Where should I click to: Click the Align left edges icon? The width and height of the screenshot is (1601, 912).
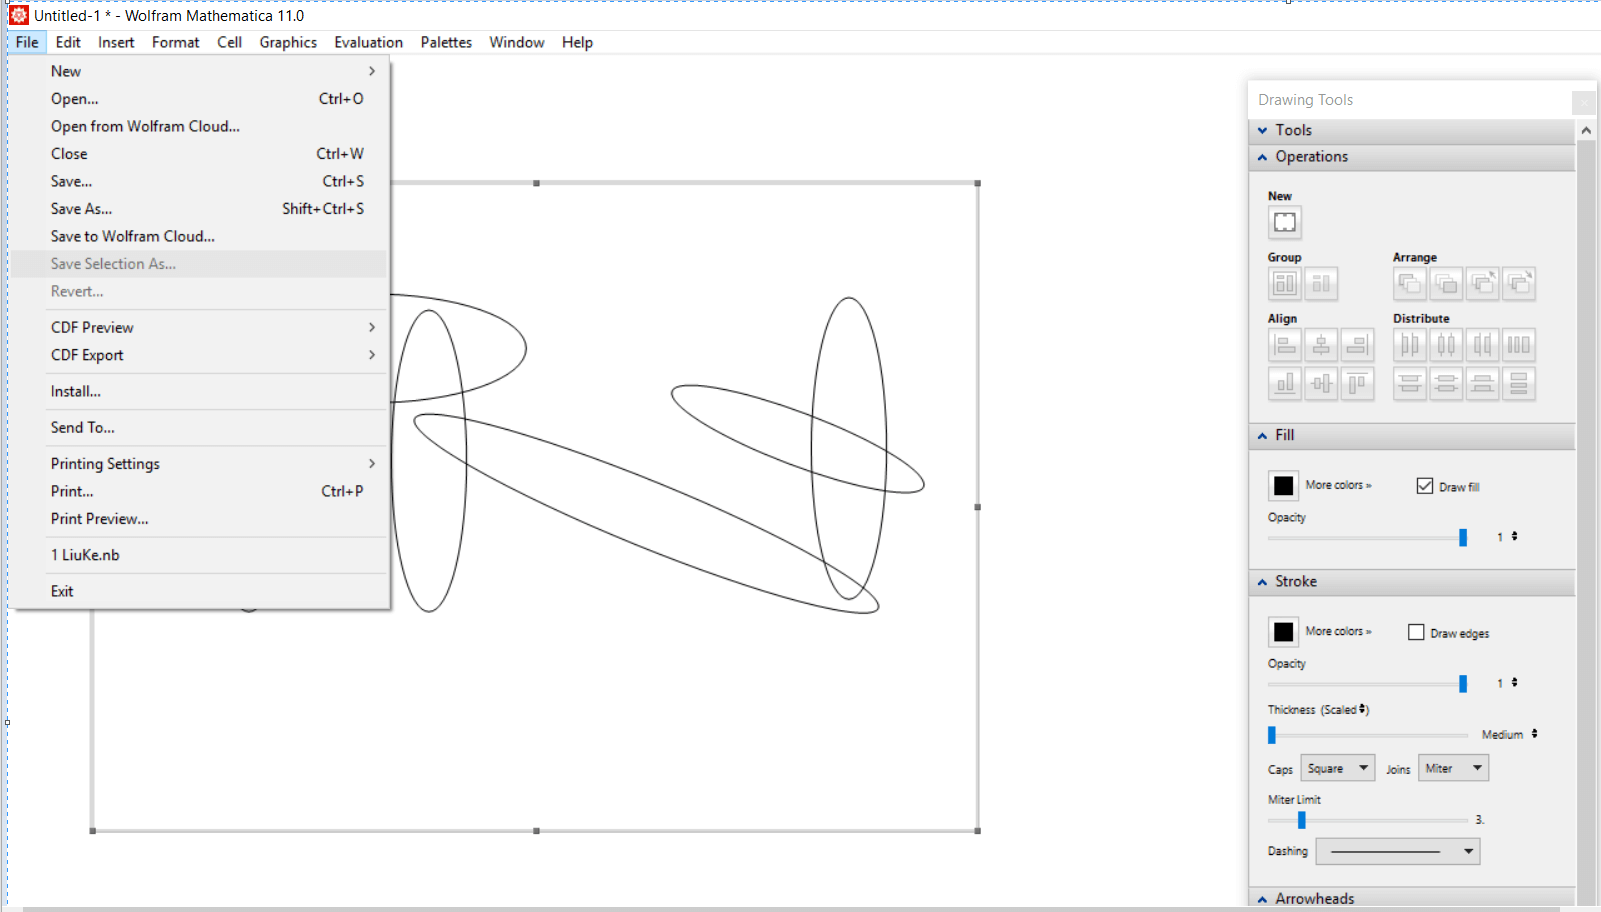(x=1285, y=346)
